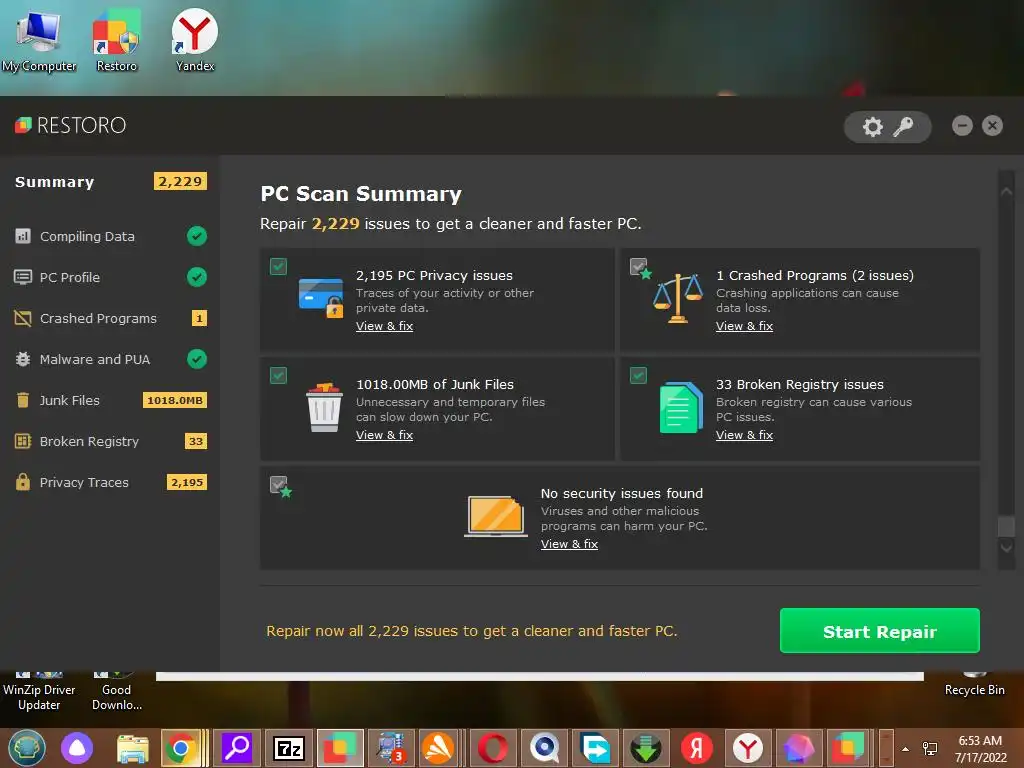Open Malware and PUA section
Image resolution: width=1024 pixels, height=768 pixels.
[x=110, y=359]
